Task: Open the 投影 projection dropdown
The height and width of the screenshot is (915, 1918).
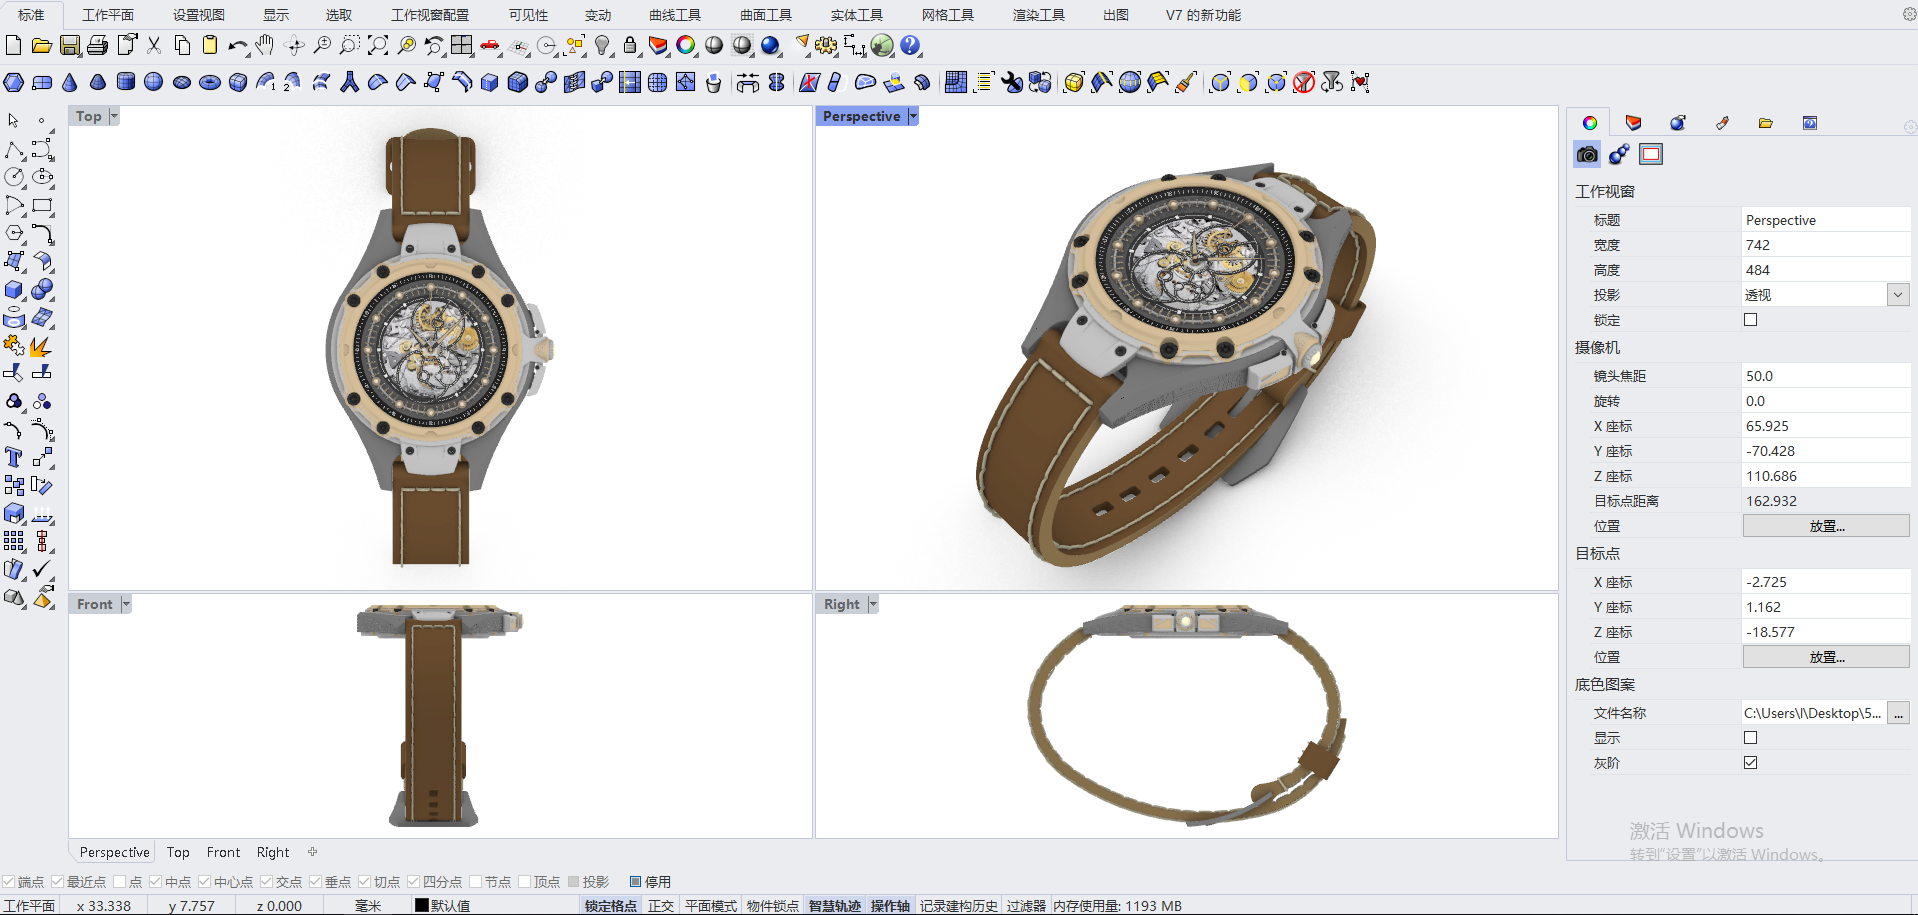Action: click(1897, 295)
